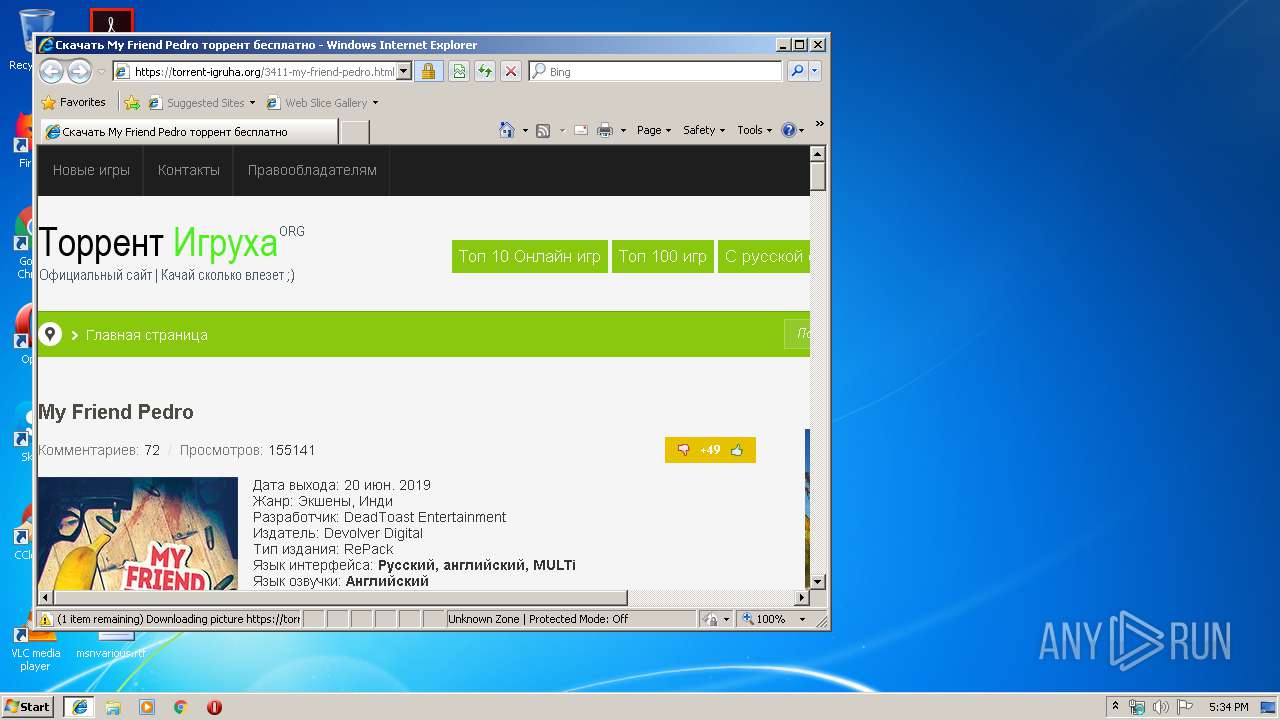Expand address bar URL dropdown
Image resolution: width=1280 pixels, height=720 pixels.
404,71
